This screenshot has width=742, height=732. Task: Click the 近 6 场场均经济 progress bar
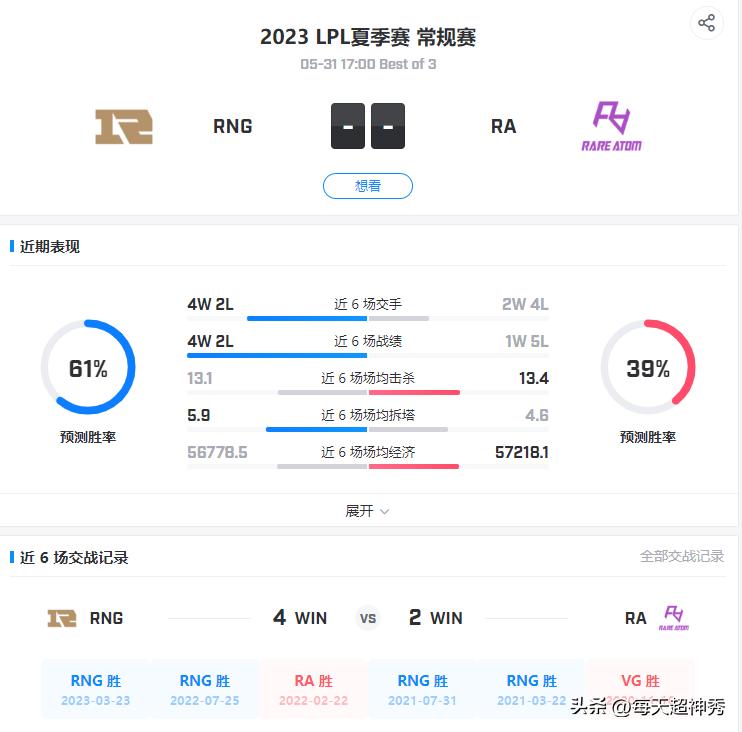click(368, 467)
